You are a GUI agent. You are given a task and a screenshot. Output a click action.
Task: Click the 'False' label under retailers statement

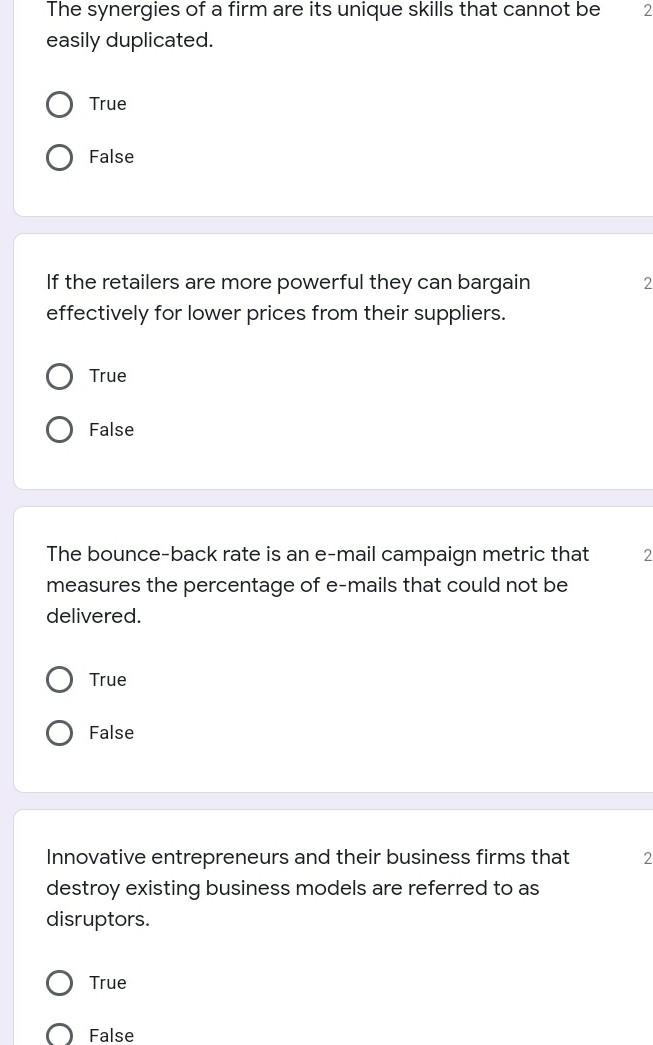tap(111, 430)
